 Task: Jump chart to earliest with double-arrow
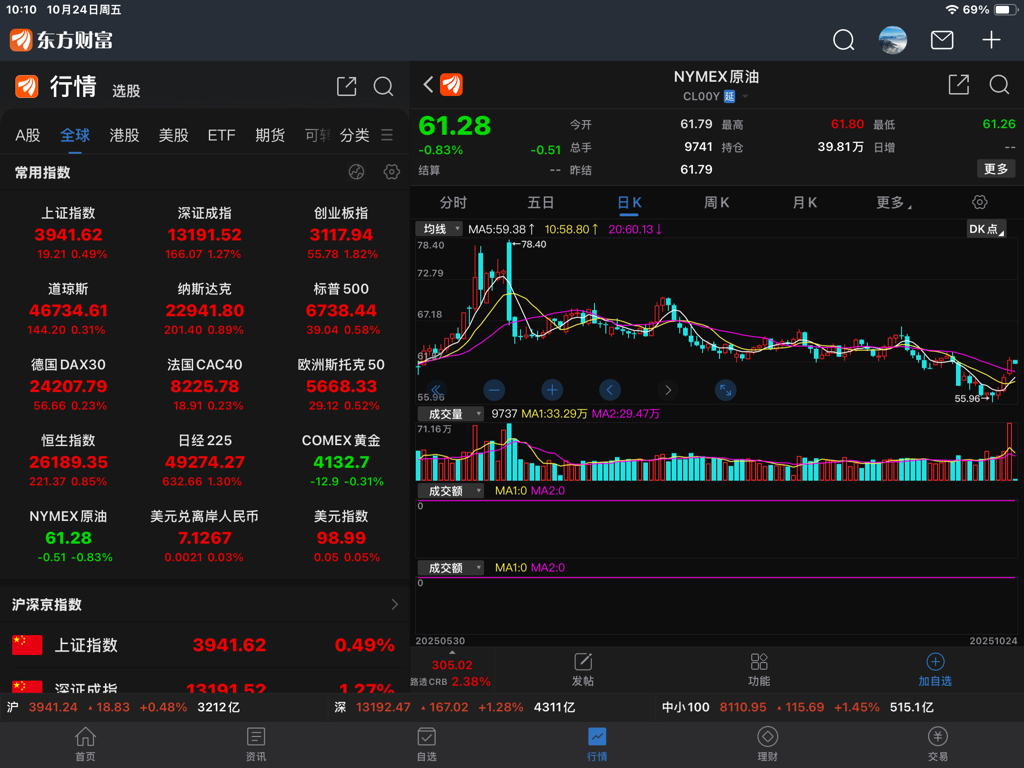tap(436, 390)
